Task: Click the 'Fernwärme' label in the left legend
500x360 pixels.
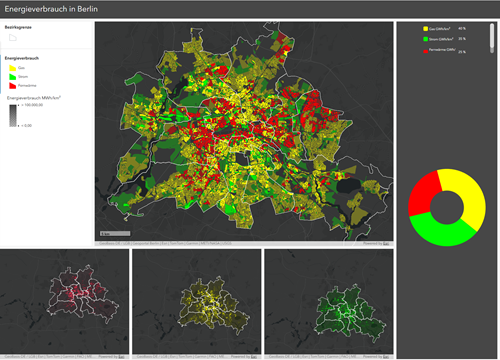Action: 27,86
